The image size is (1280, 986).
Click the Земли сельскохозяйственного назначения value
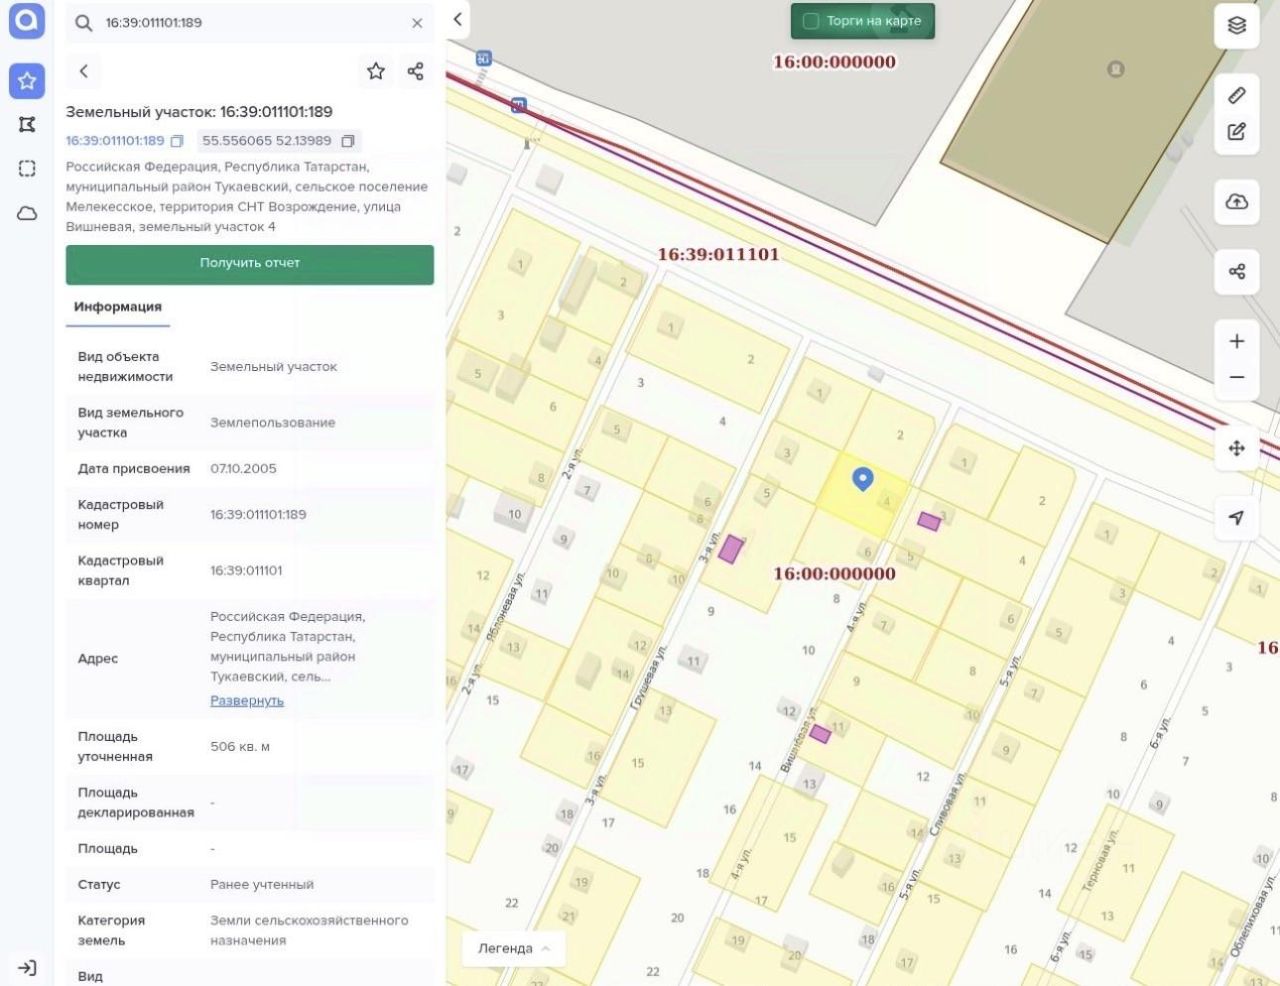309,931
